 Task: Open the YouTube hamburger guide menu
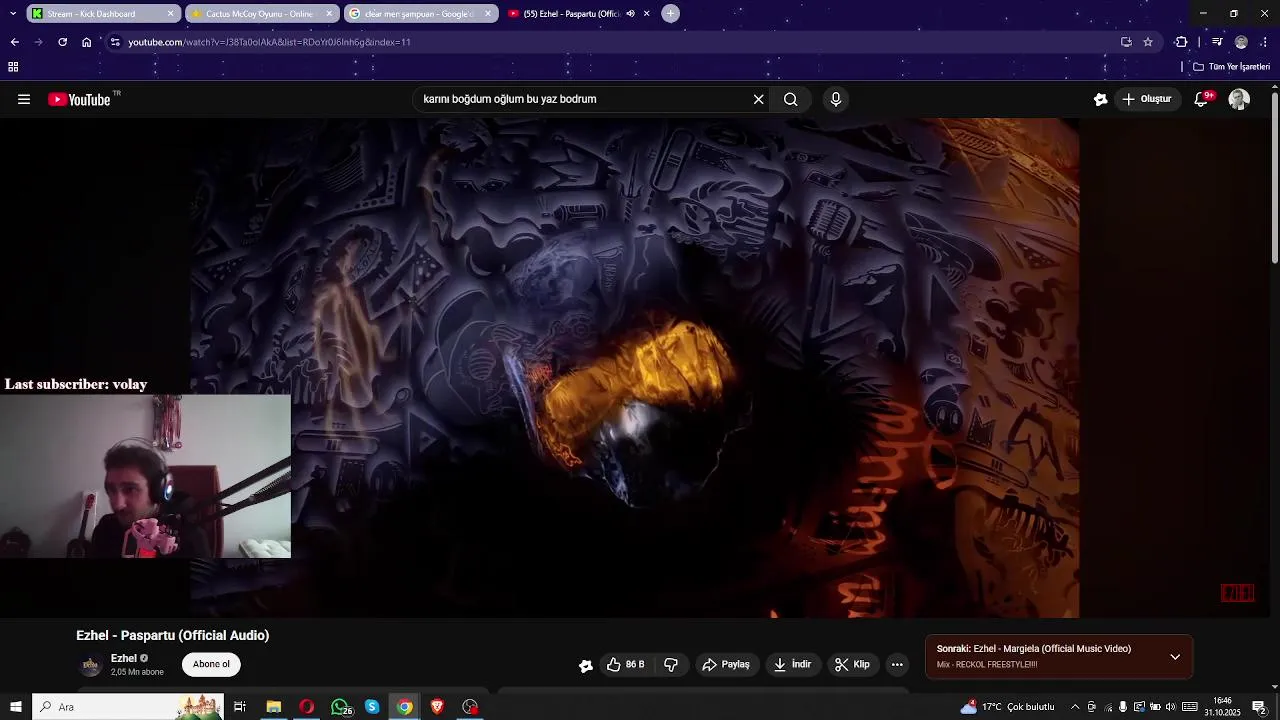[24, 99]
